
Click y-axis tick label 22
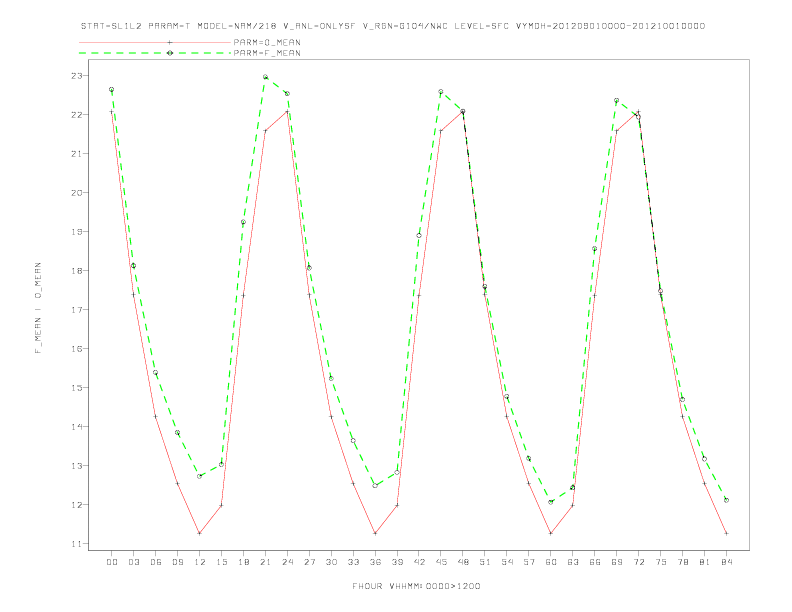(76, 115)
